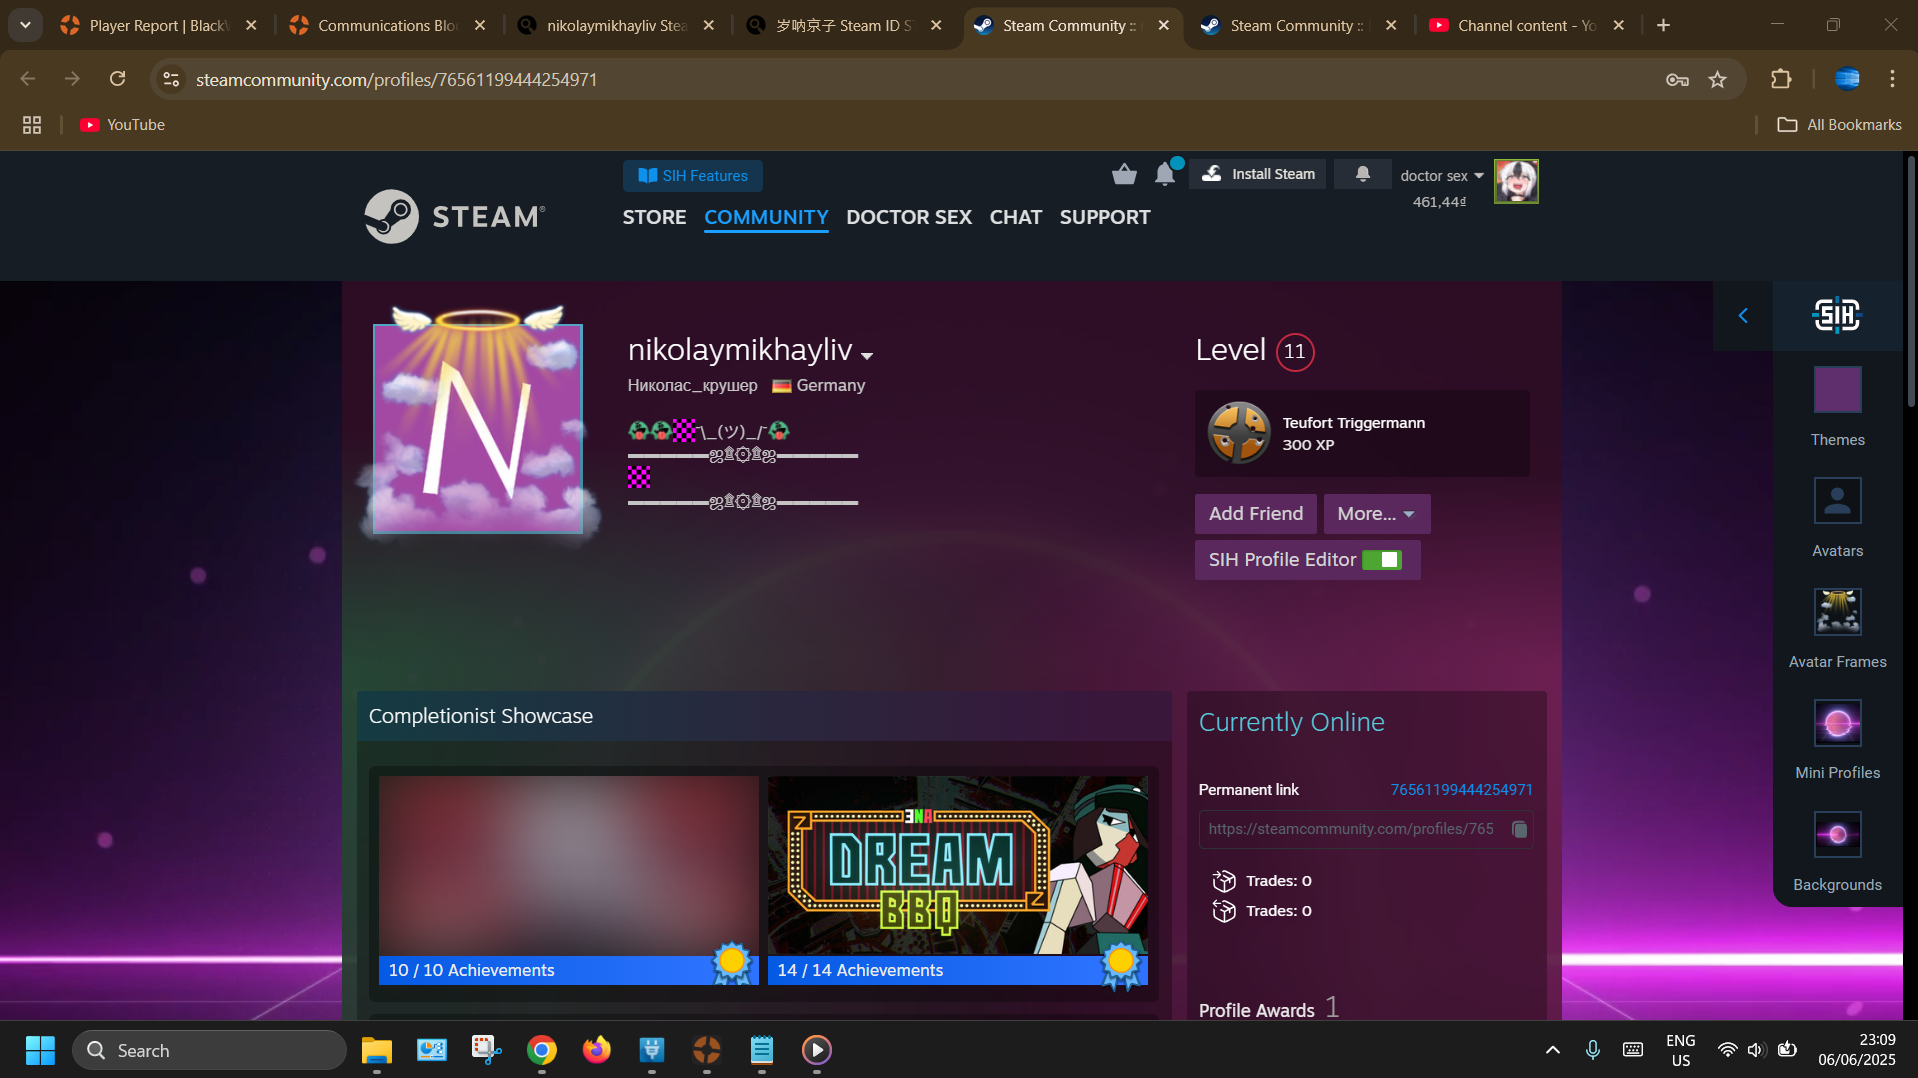Reload the current page

[x=117, y=79]
